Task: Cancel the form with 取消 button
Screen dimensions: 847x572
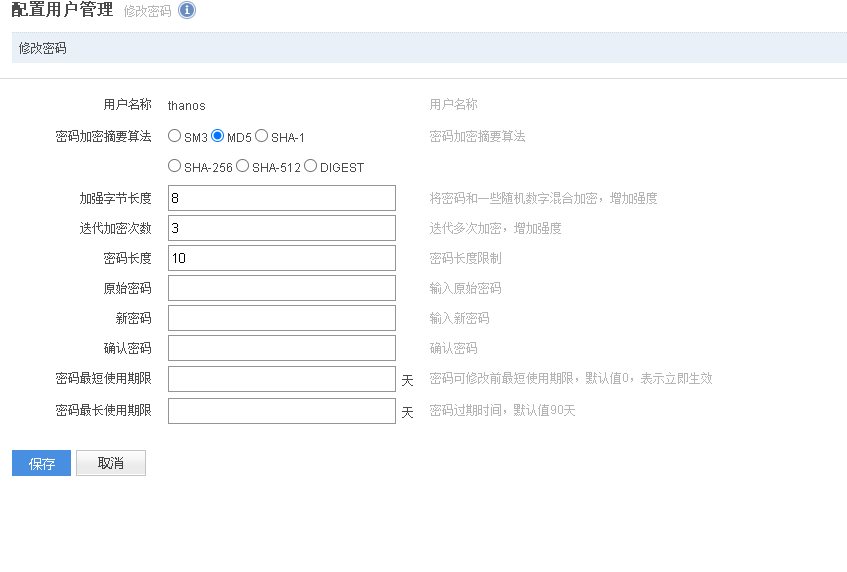Action: pyautogui.click(x=111, y=463)
